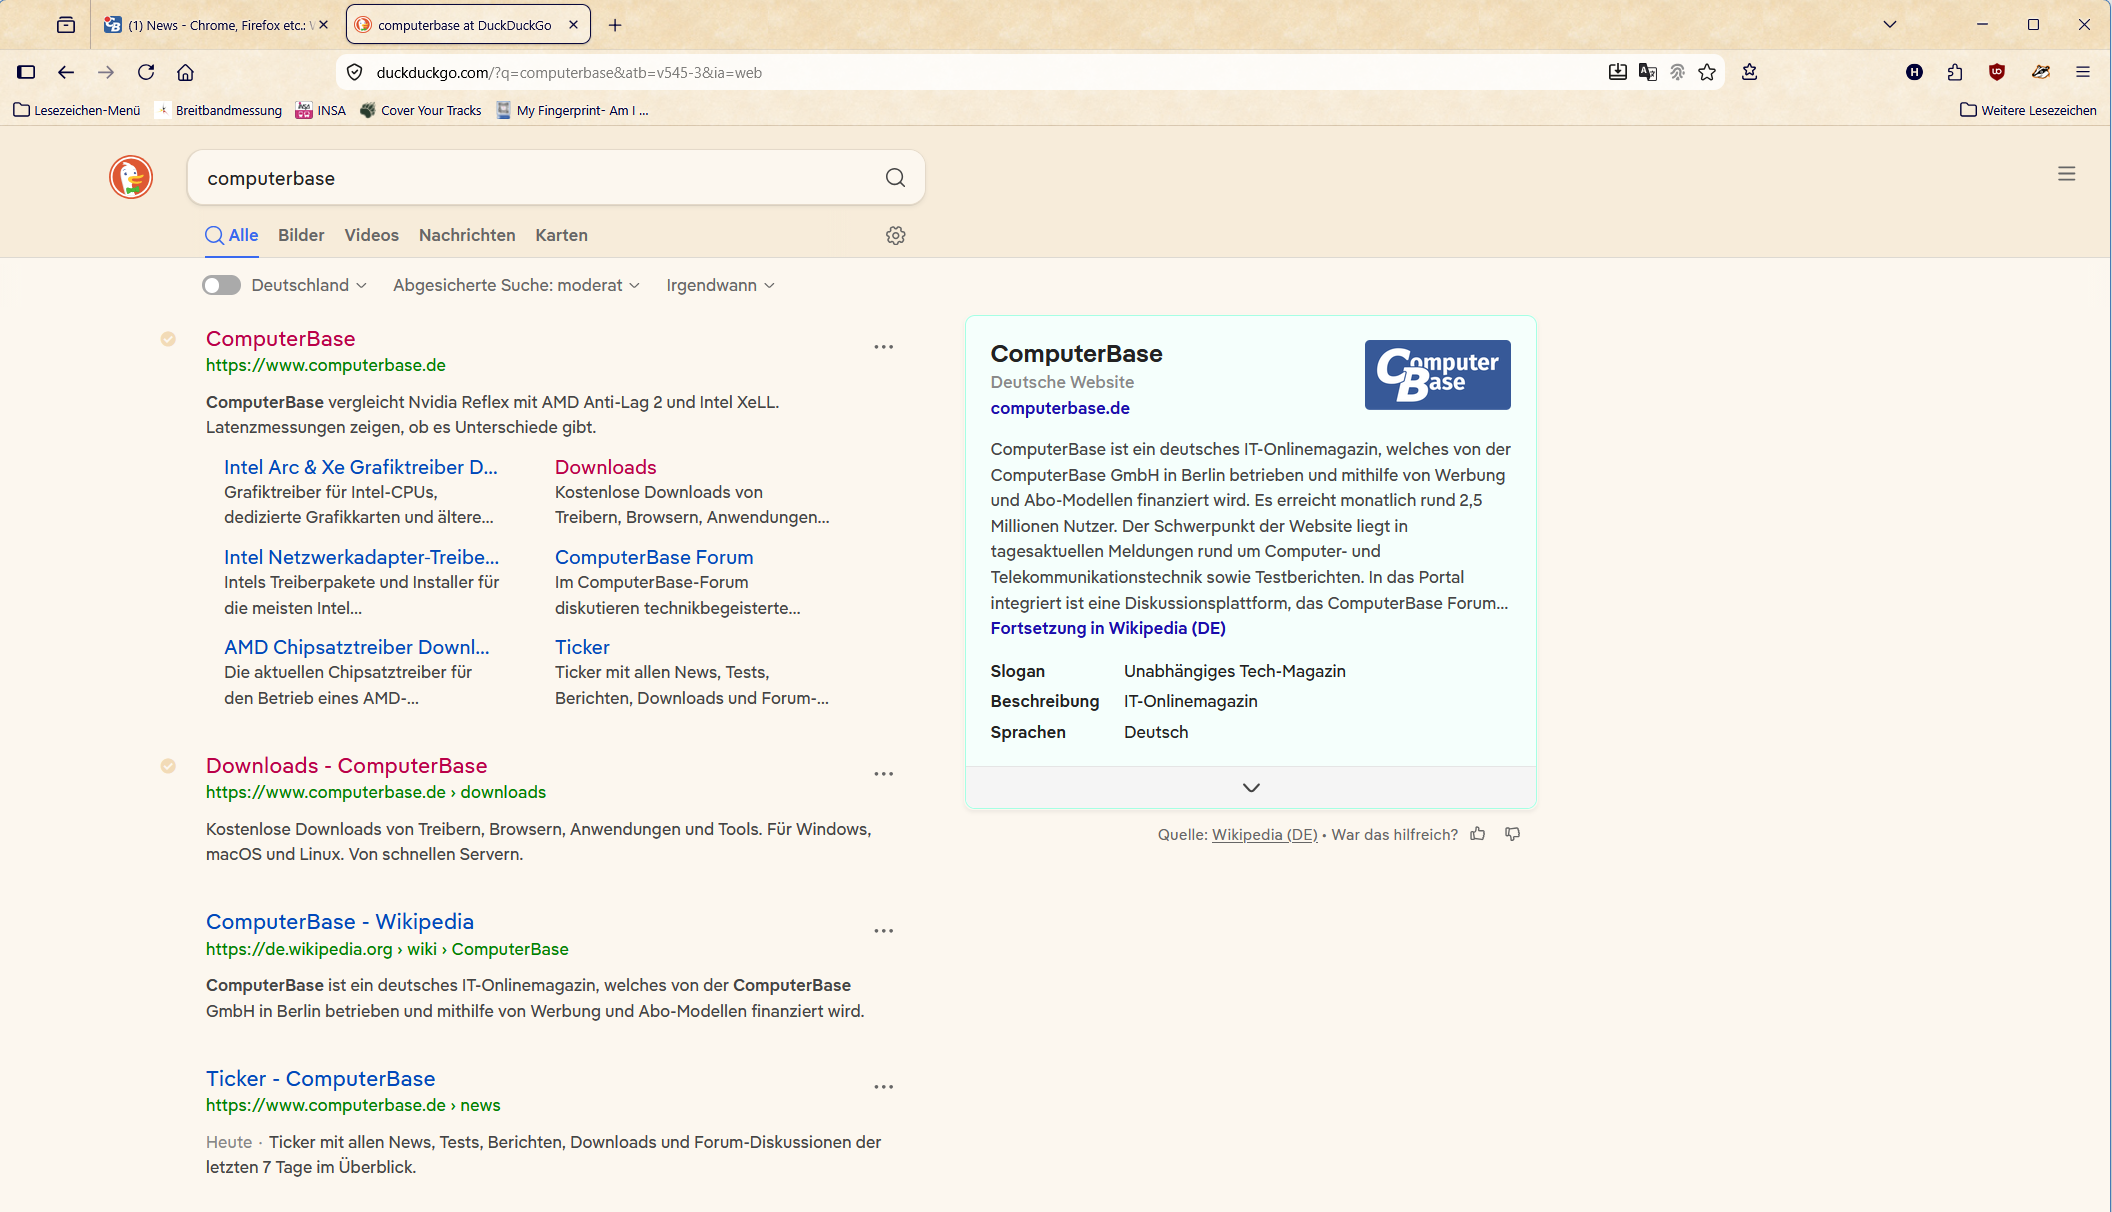Click the address bar URL text
The height and width of the screenshot is (1212, 2112).
(569, 72)
